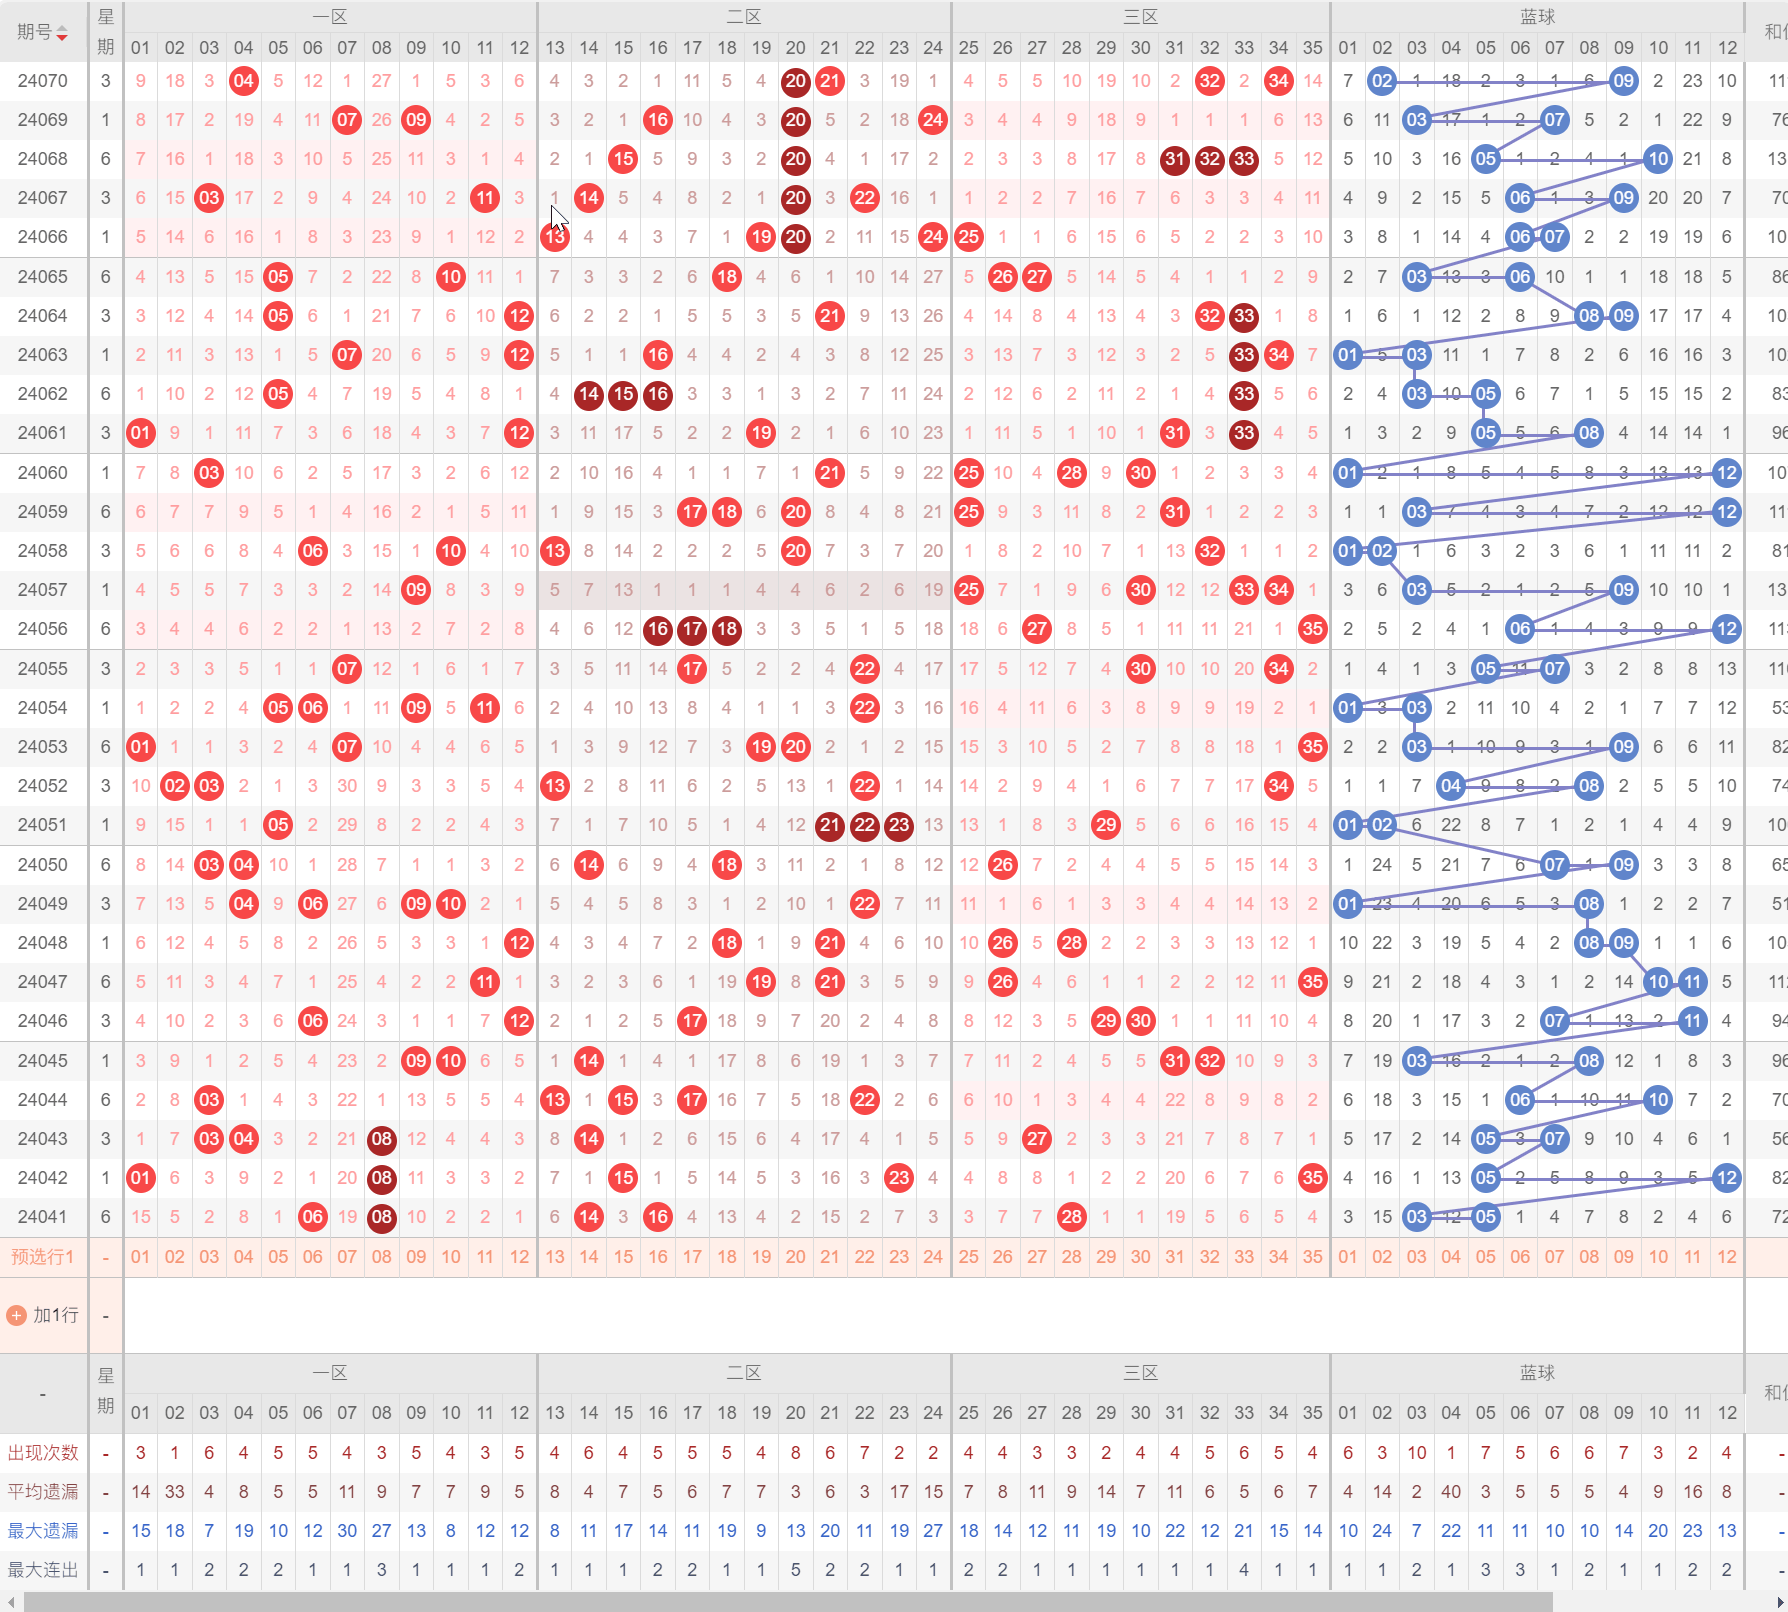Pick front number 28 in 预选行1 row
This screenshot has height=1612, width=1788.
pos(1071,1257)
